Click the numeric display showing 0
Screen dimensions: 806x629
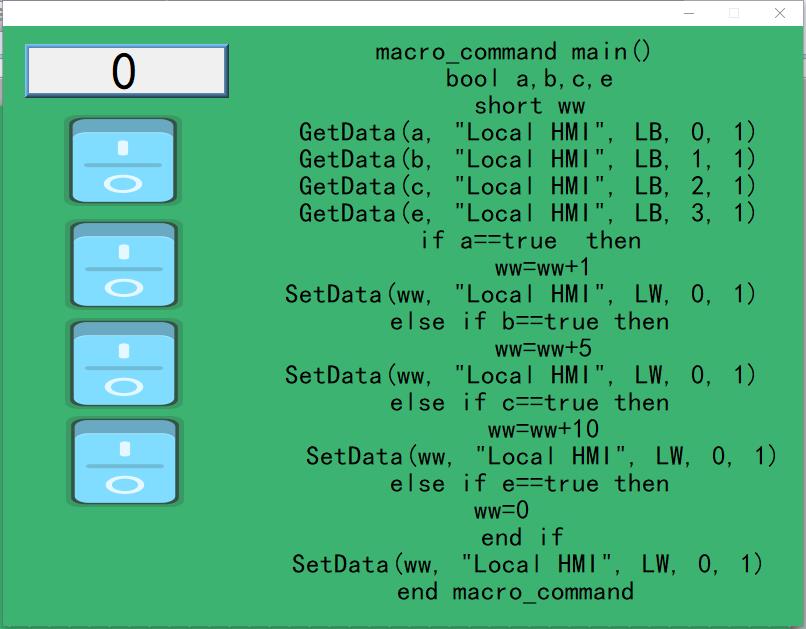126,71
